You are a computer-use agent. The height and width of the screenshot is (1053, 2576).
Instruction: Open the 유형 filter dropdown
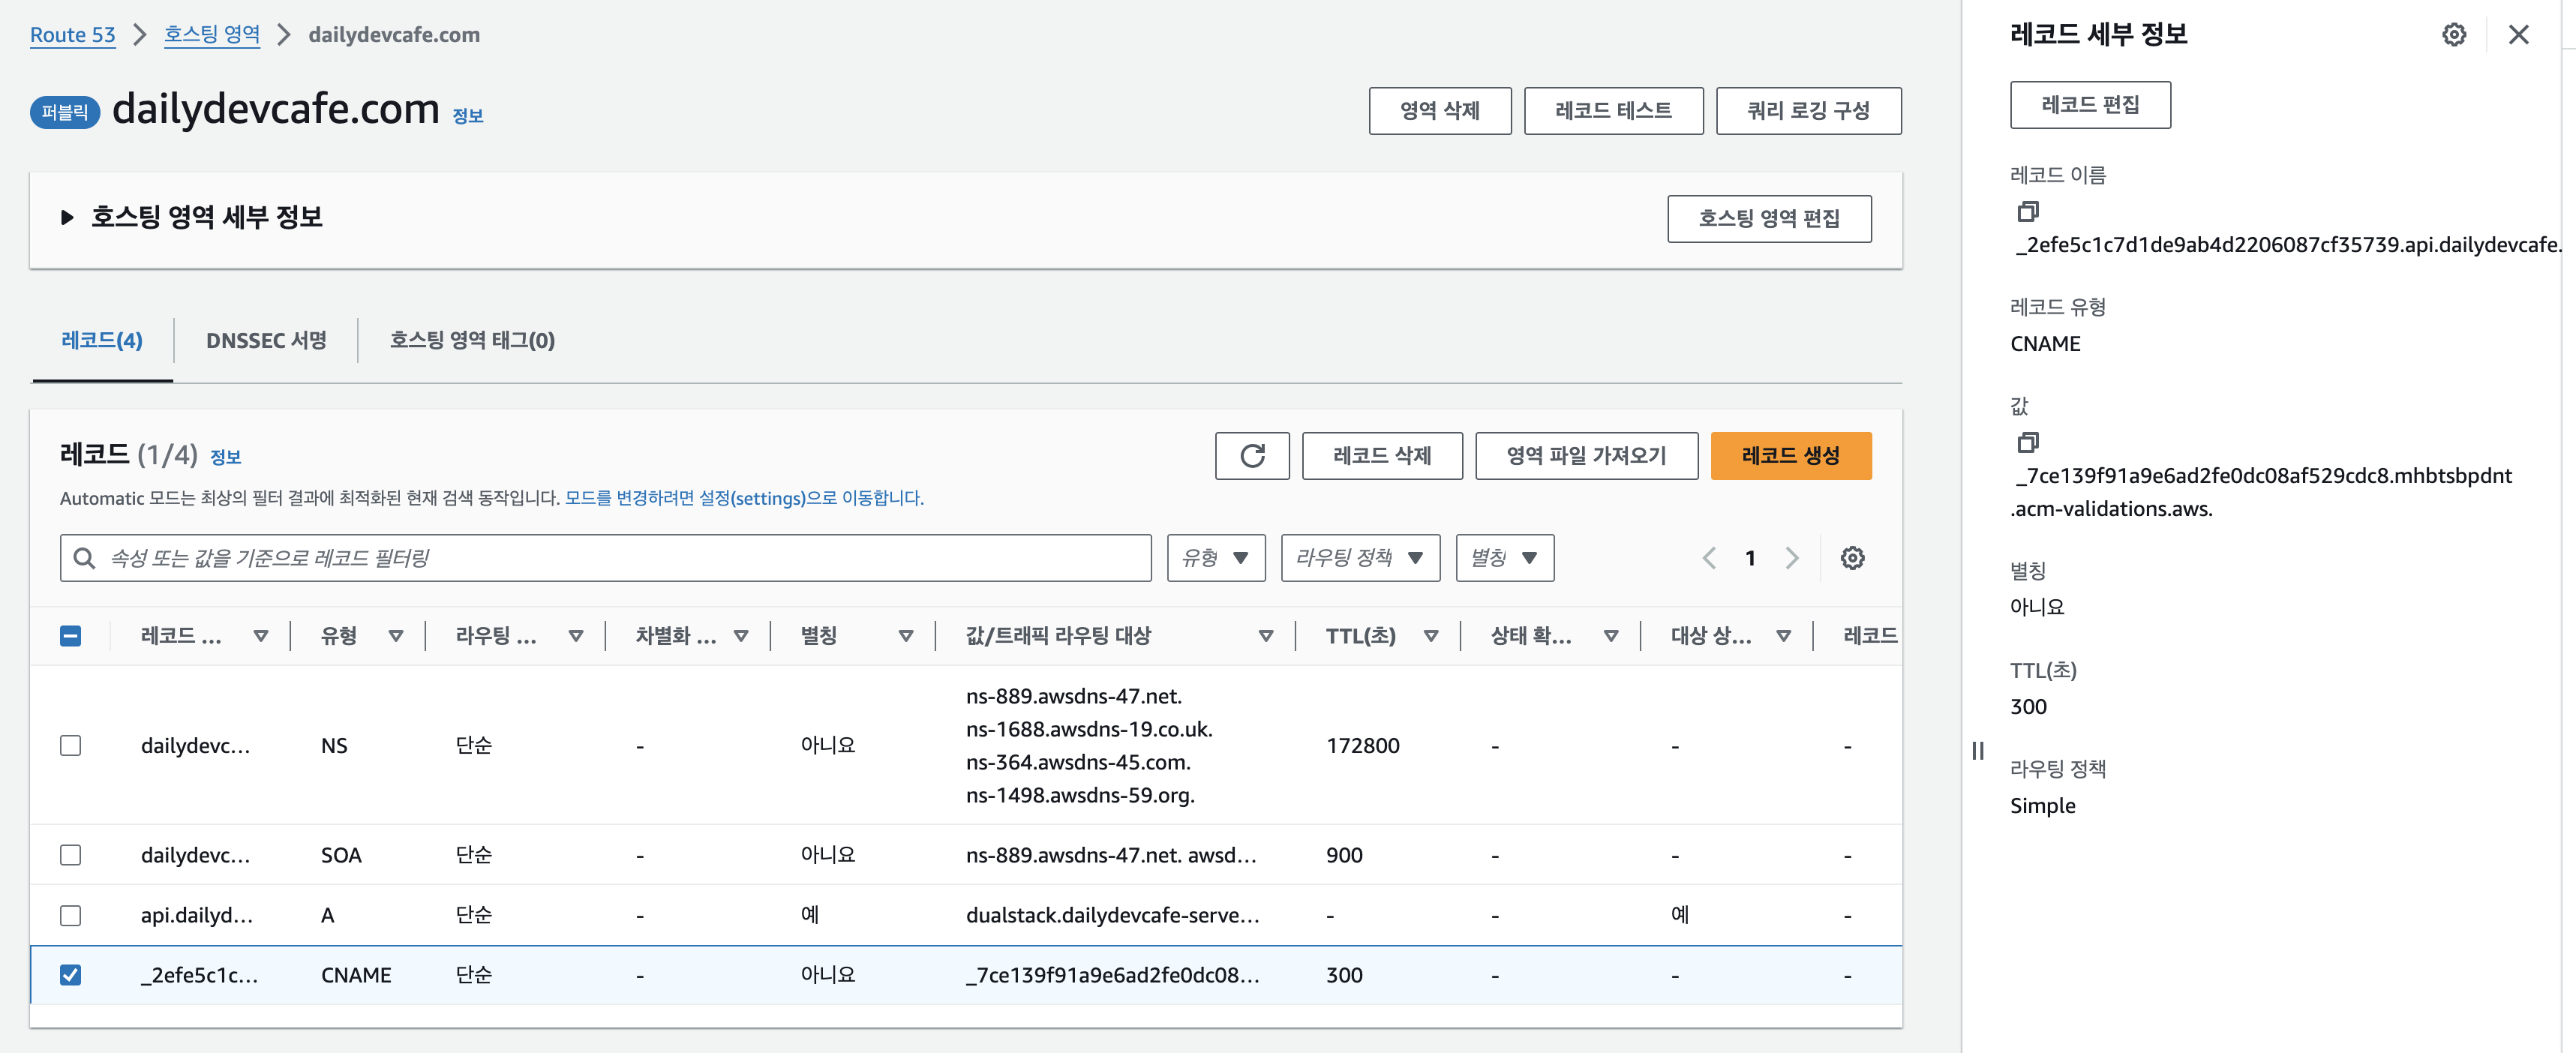click(1216, 558)
